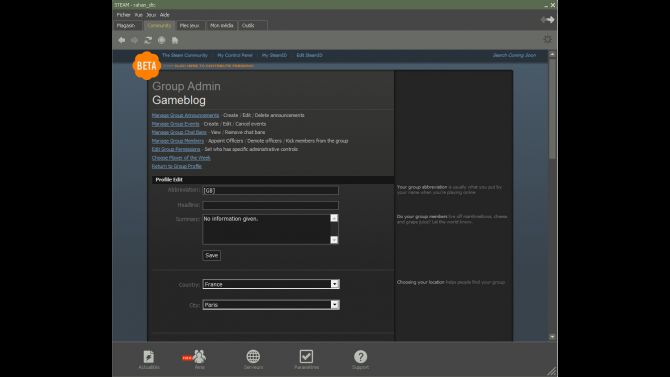Viewport: 670px width, 377px height.
Task: Open Edit SteamID link
Action: coord(309,55)
